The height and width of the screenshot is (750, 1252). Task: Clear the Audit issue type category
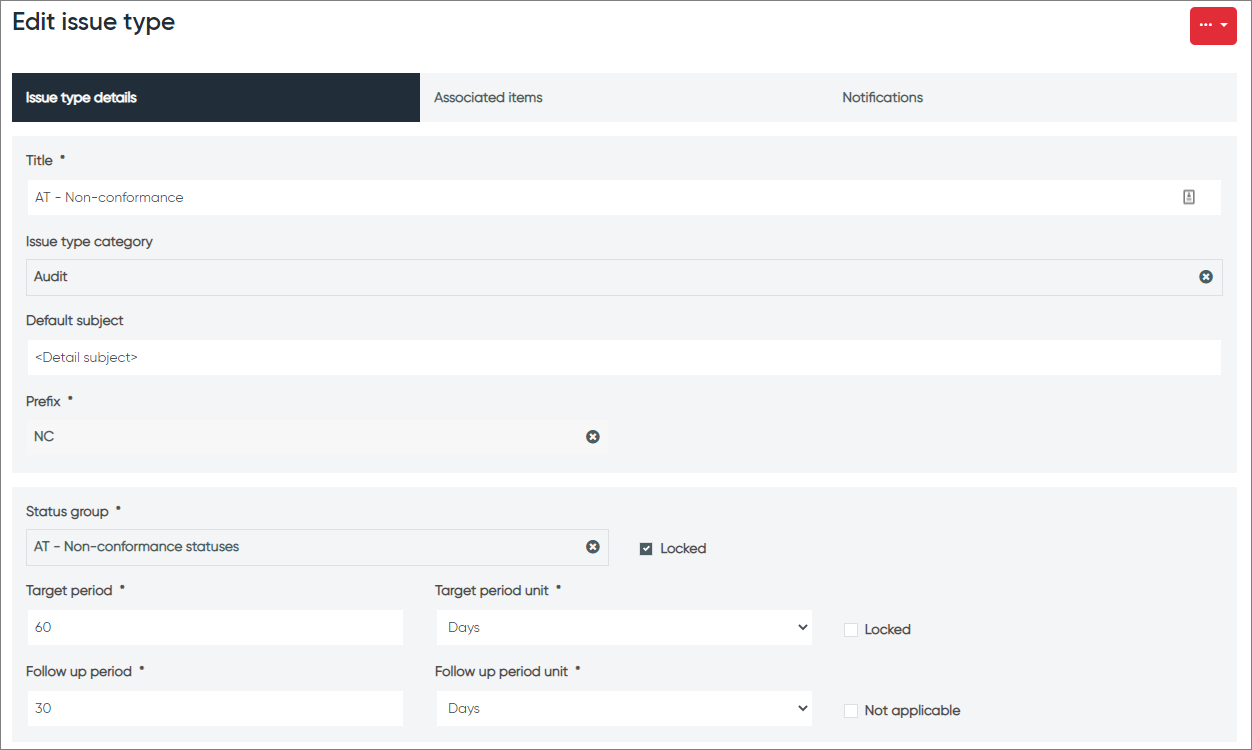1206,277
